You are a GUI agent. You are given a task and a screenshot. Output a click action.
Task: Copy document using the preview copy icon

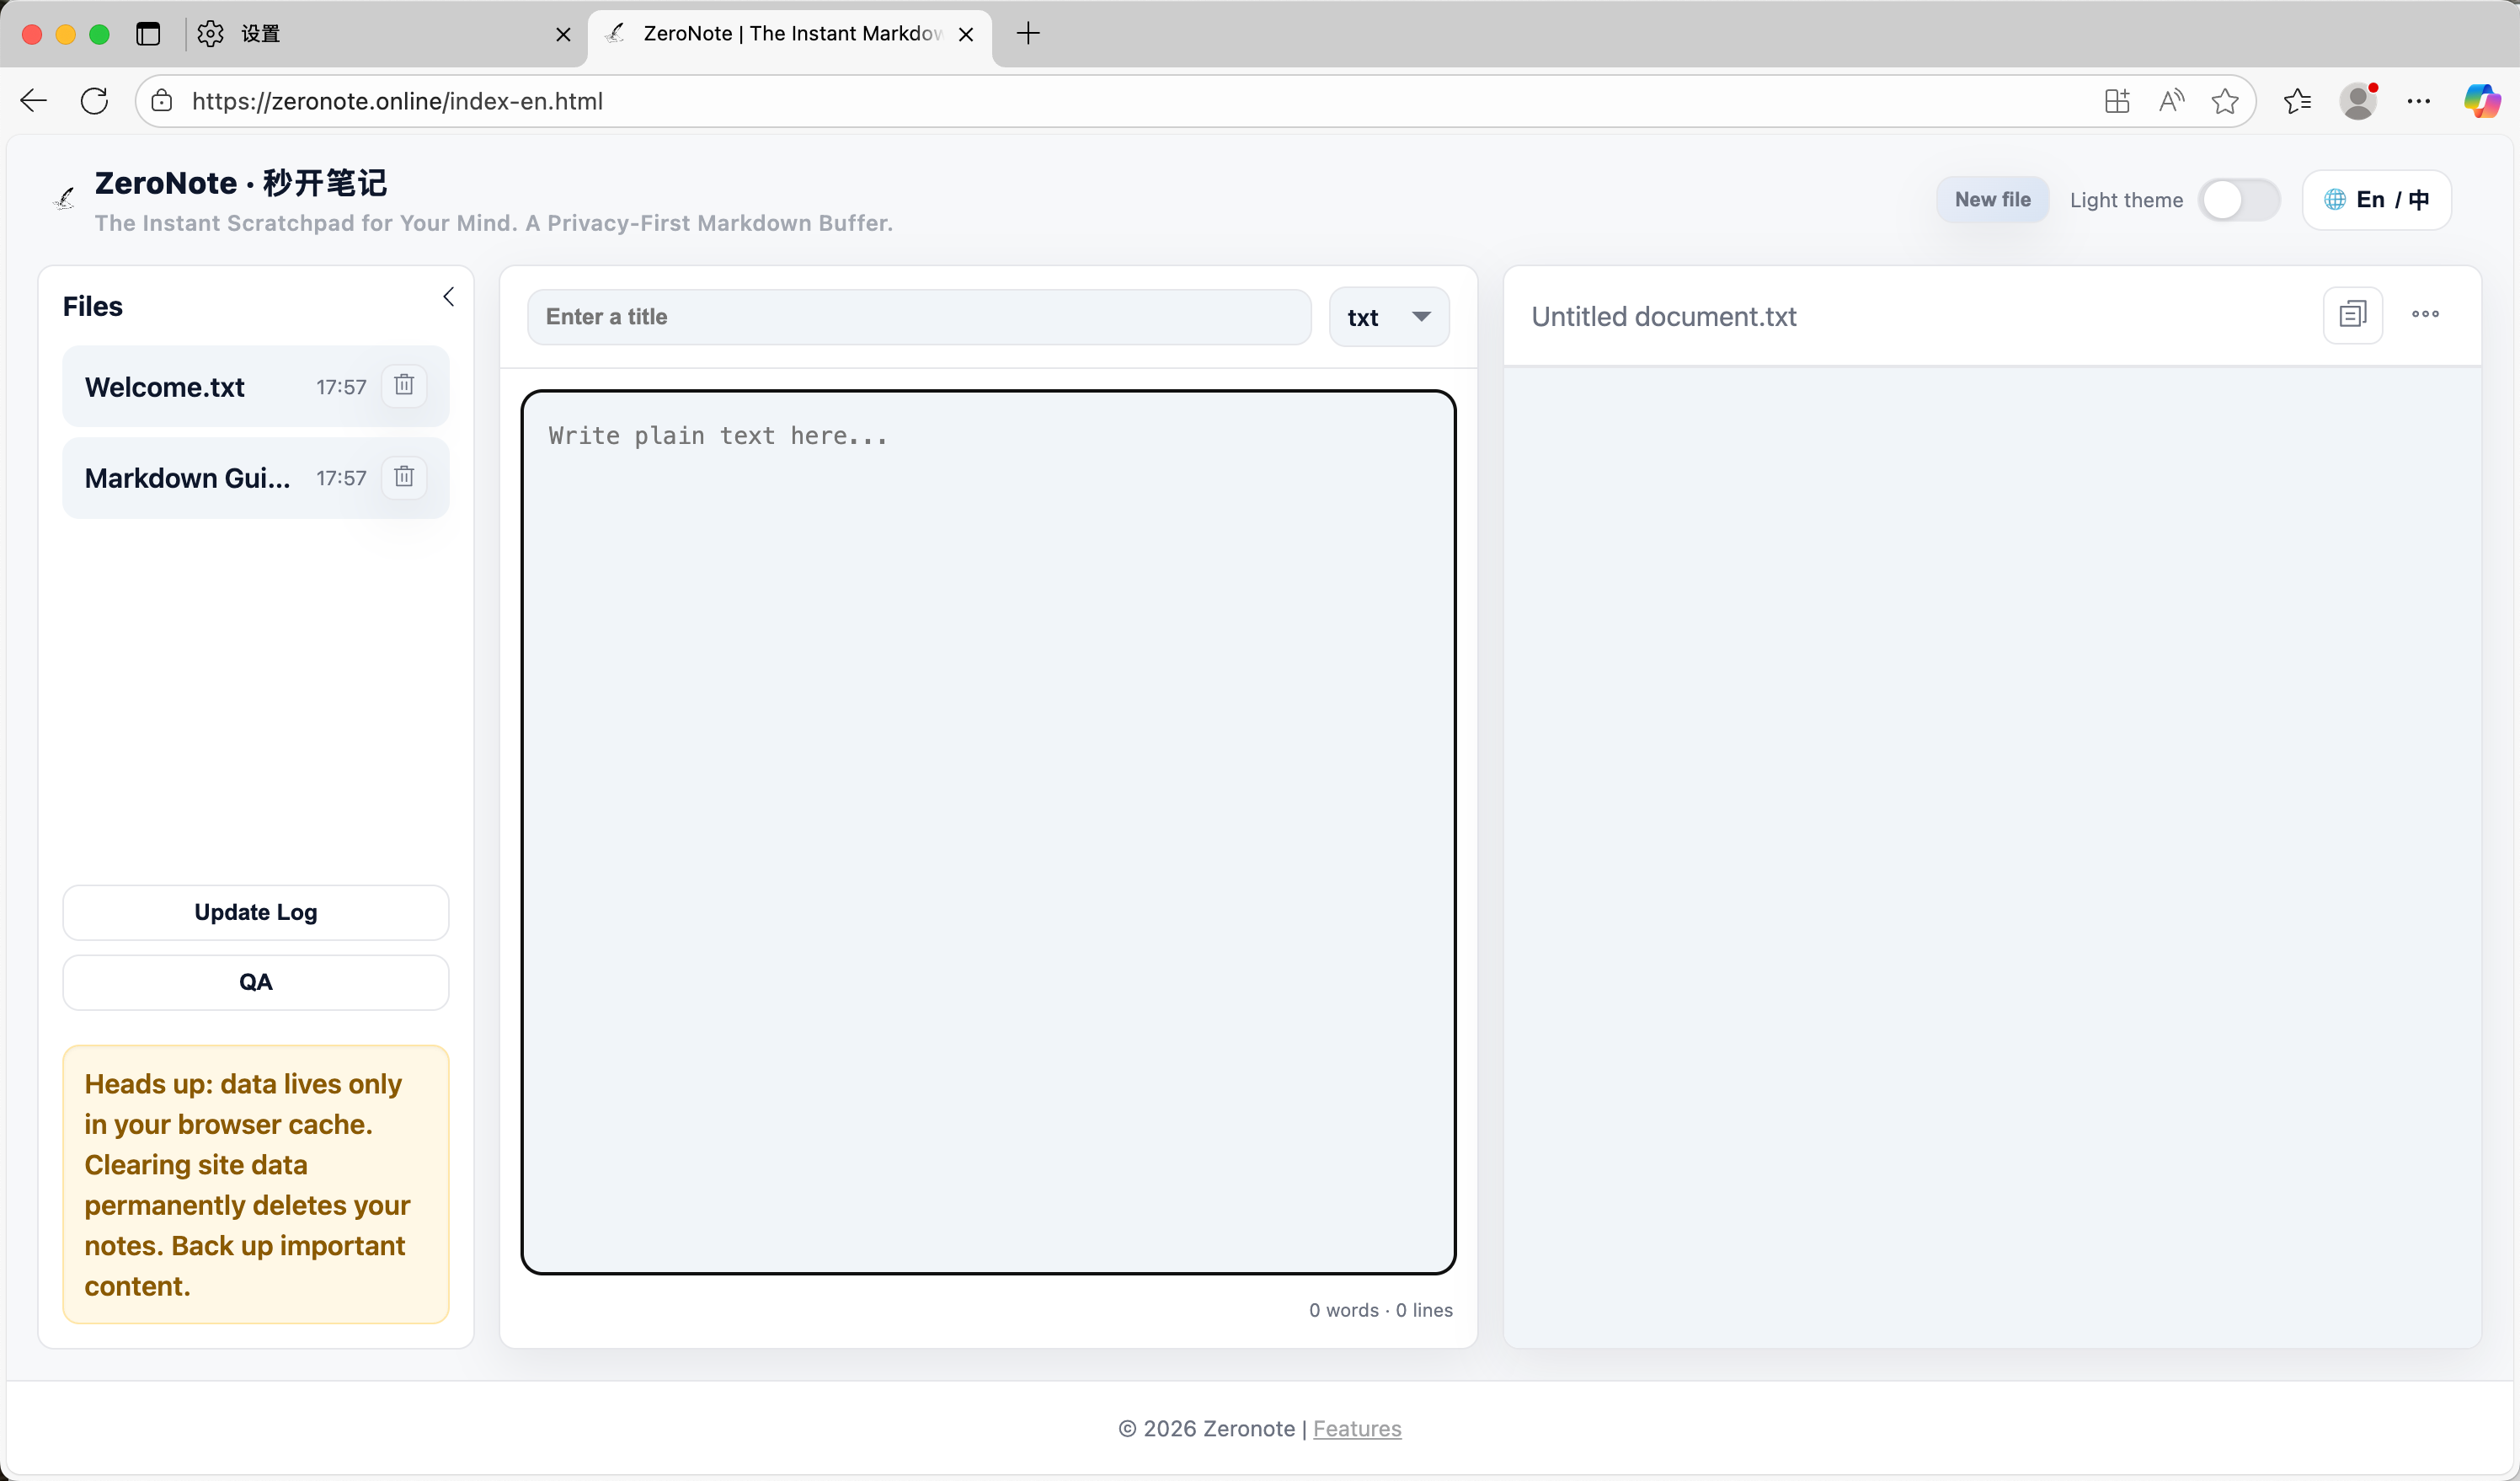tap(2352, 315)
